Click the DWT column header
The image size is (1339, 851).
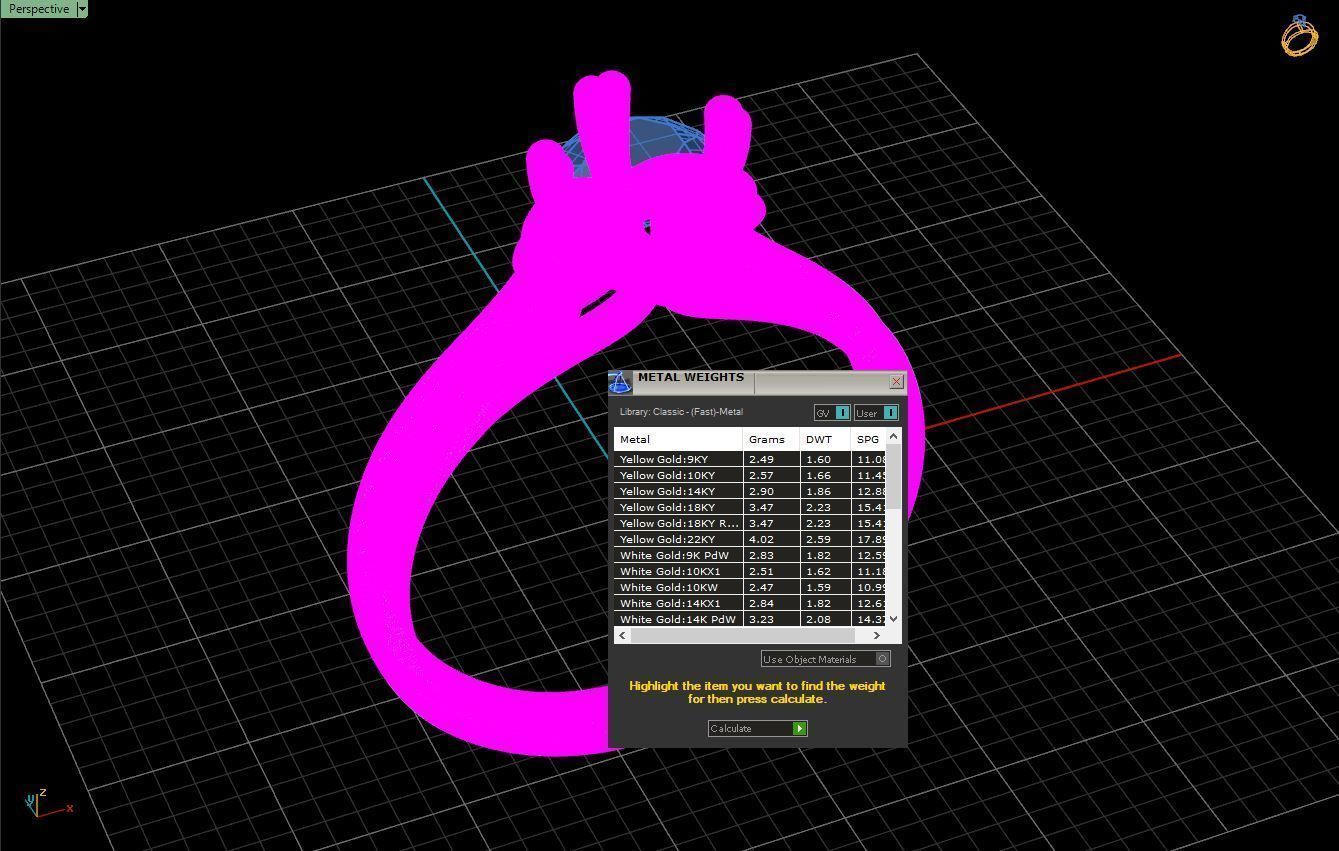point(825,439)
